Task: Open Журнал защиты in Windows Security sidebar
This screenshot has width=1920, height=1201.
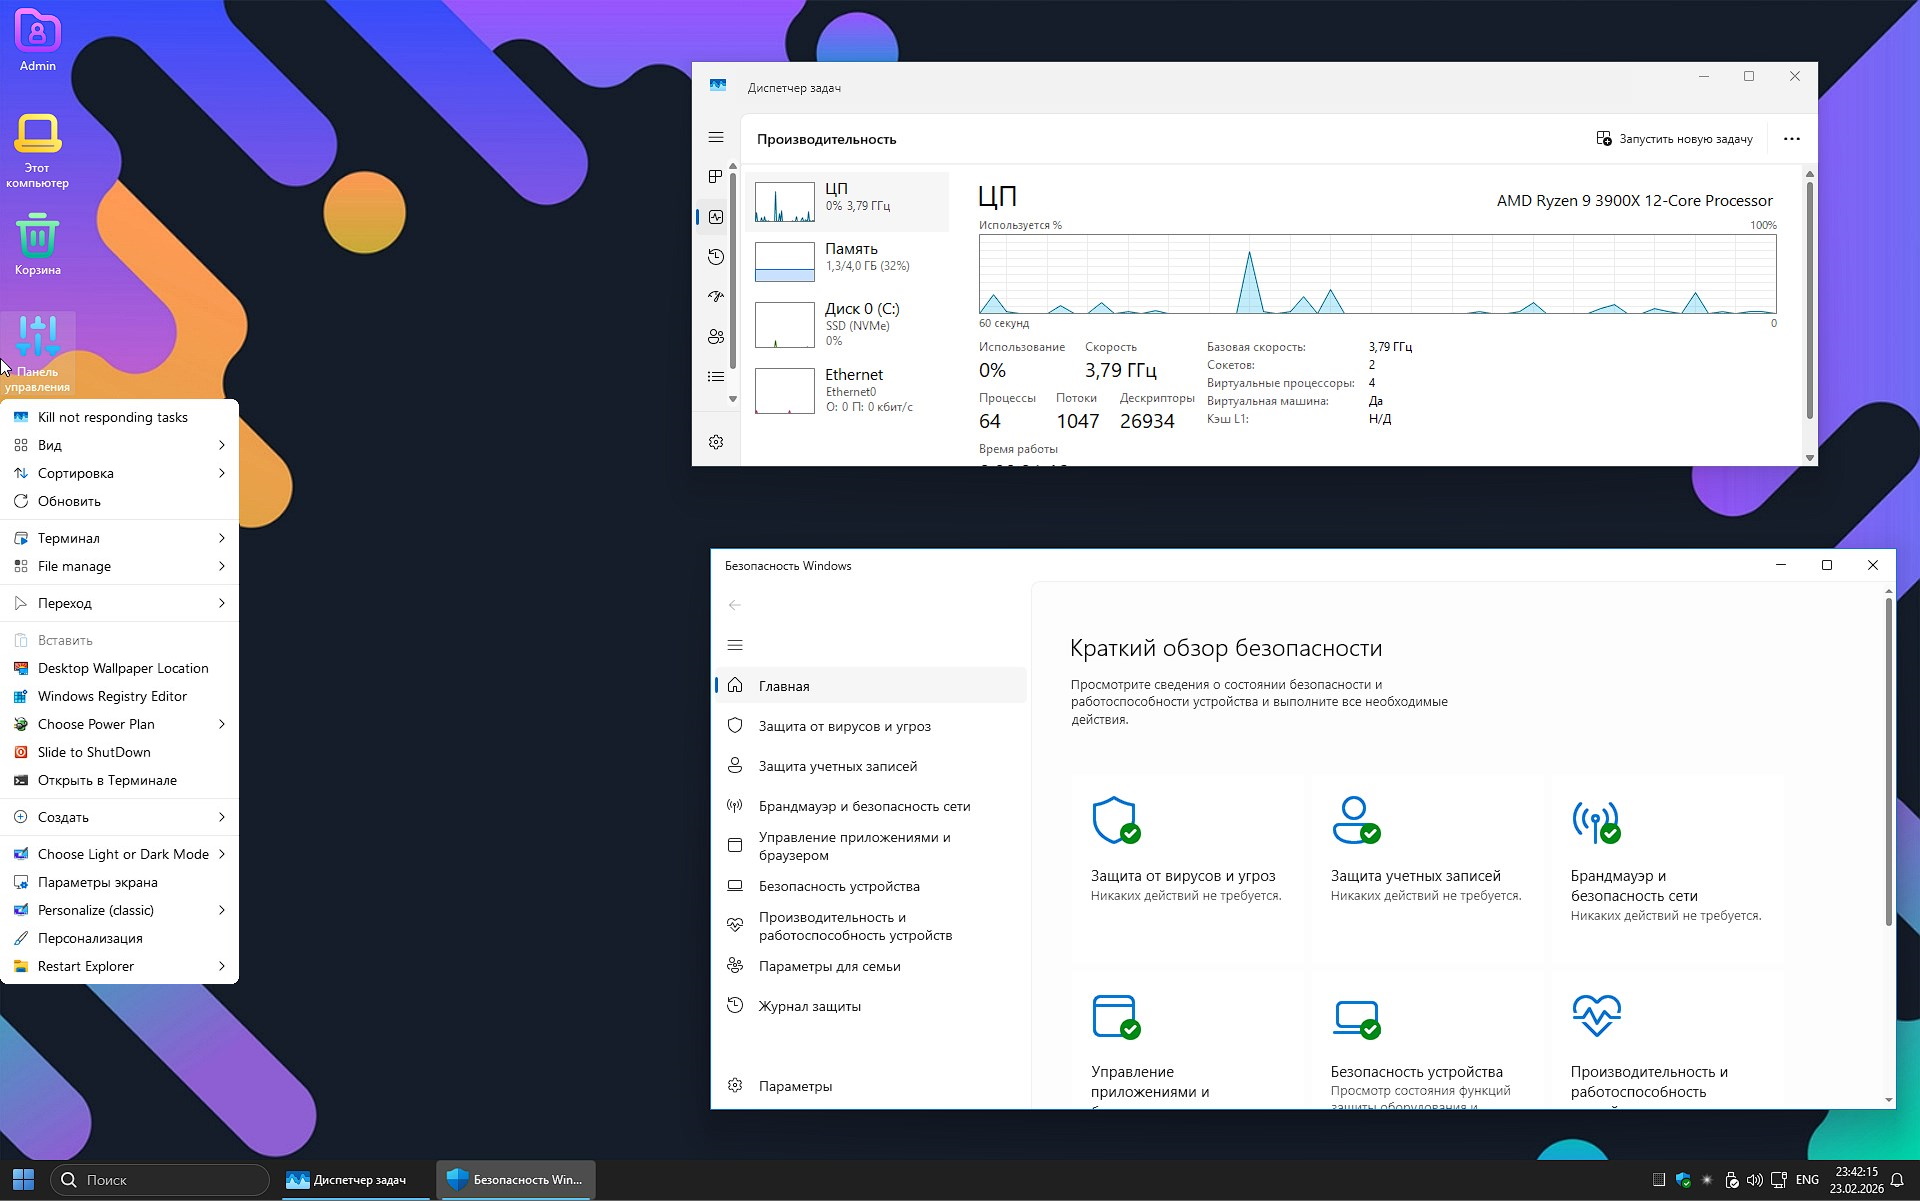Action: (x=808, y=1005)
